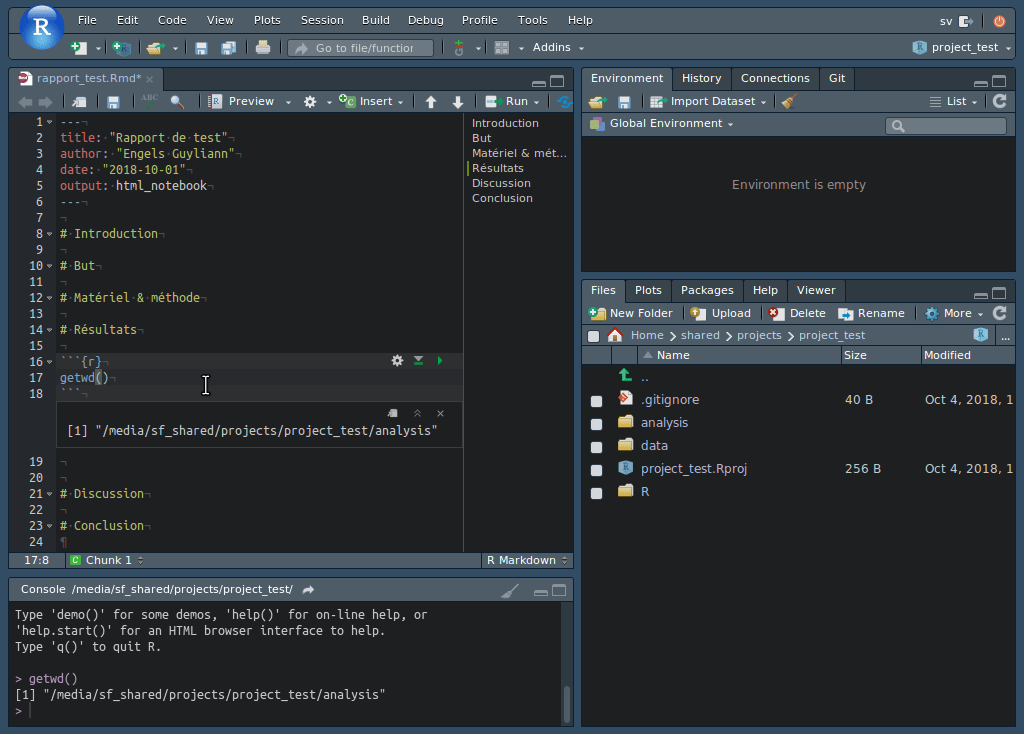Image resolution: width=1024 pixels, height=734 pixels.
Task: Tick the checkbox for analysis folder
Action: (596, 424)
